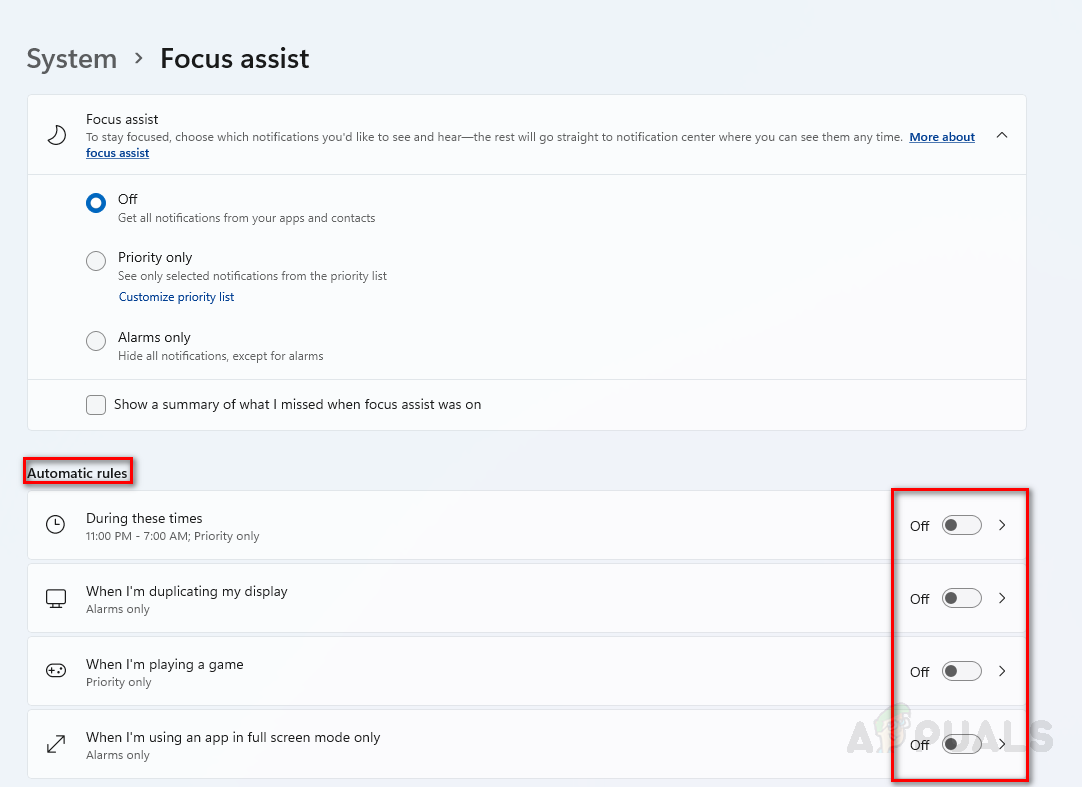
Task: Click the clock icon for During these times
Action: click(56, 525)
